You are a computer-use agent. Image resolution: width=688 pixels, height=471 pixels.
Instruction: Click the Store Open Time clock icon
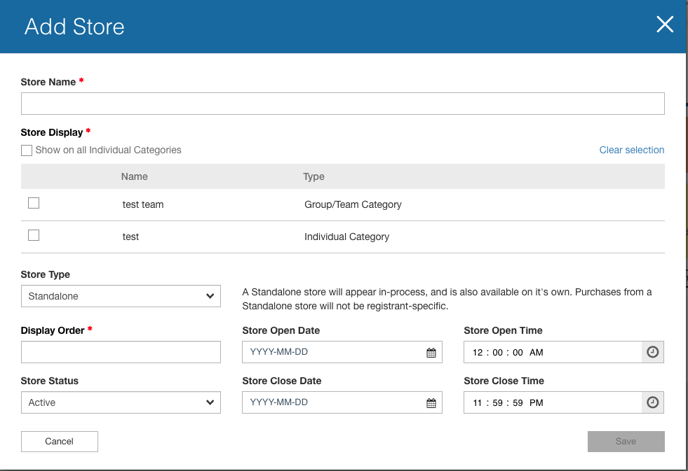coord(652,352)
